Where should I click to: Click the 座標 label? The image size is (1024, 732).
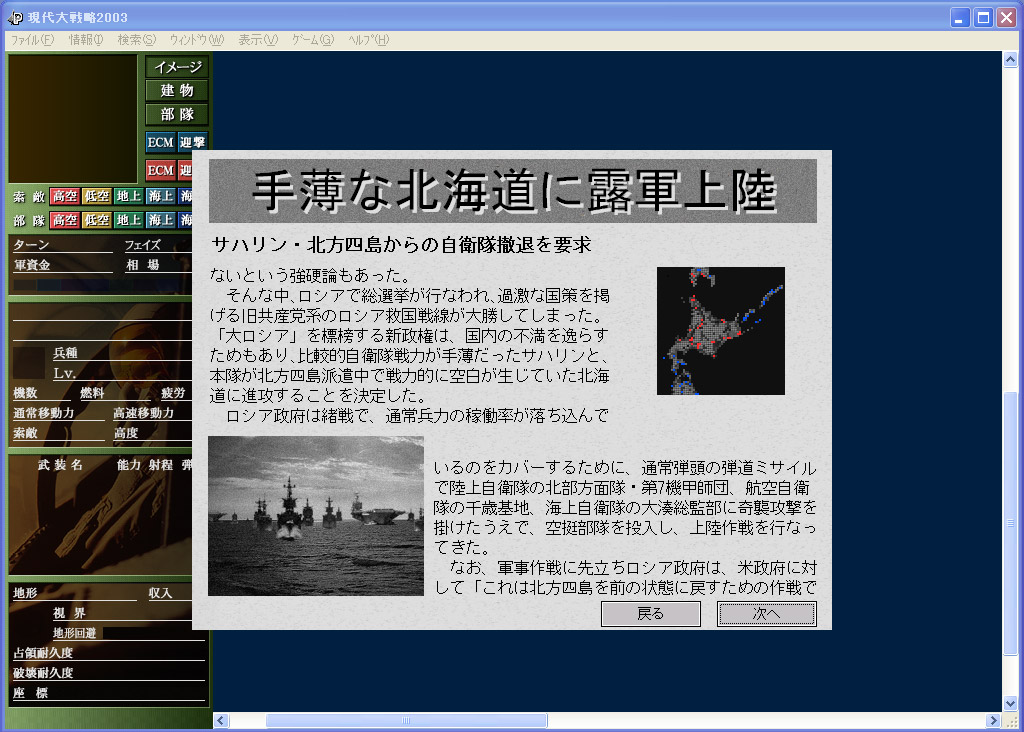[x=31, y=693]
